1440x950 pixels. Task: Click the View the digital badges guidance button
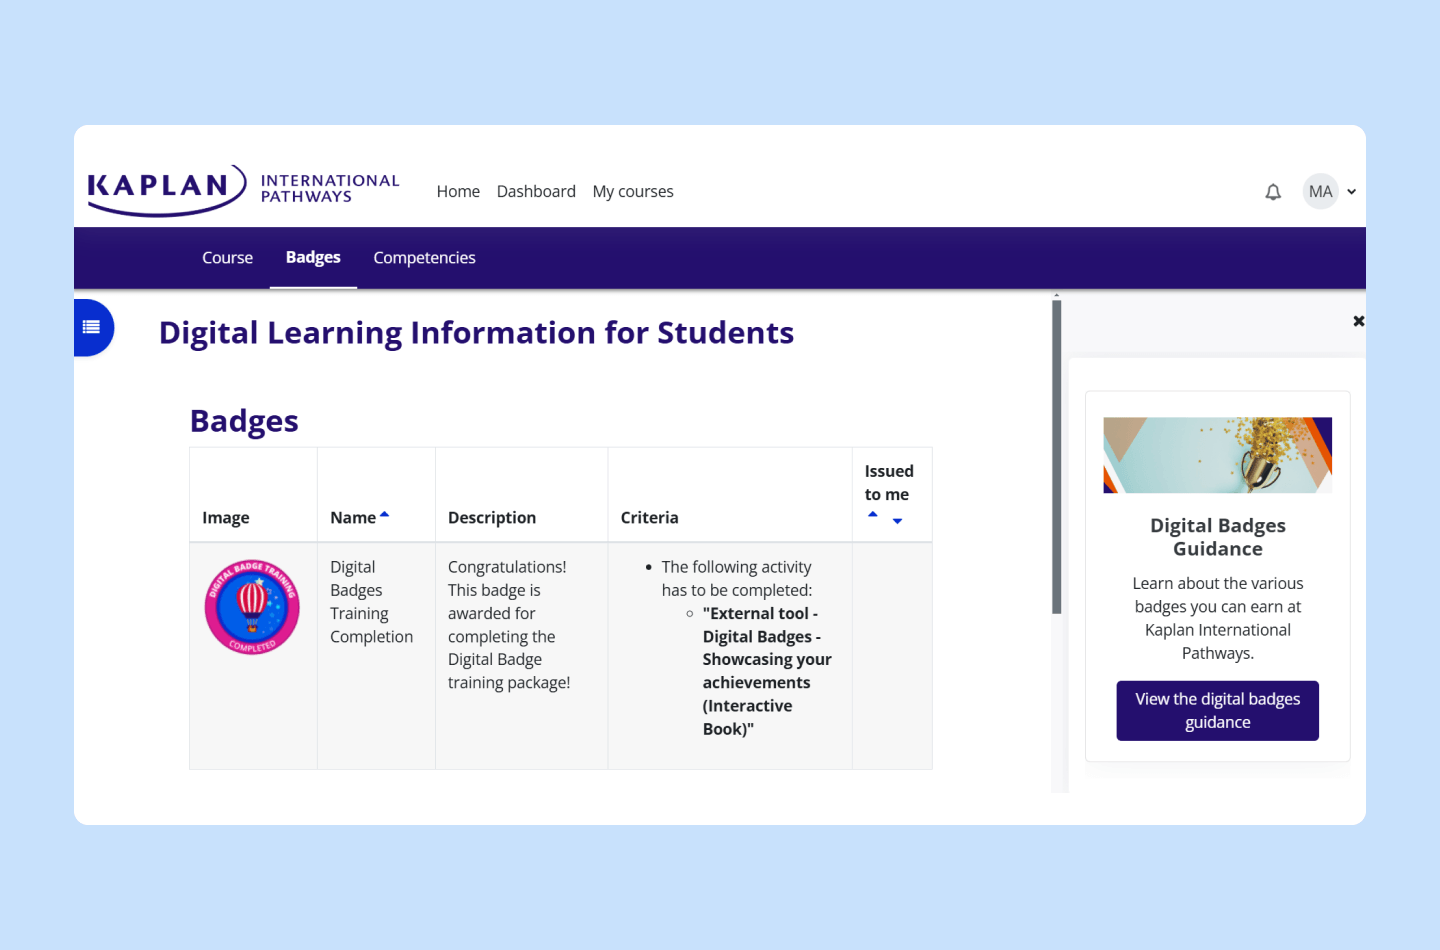click(x=1217, y=710)
